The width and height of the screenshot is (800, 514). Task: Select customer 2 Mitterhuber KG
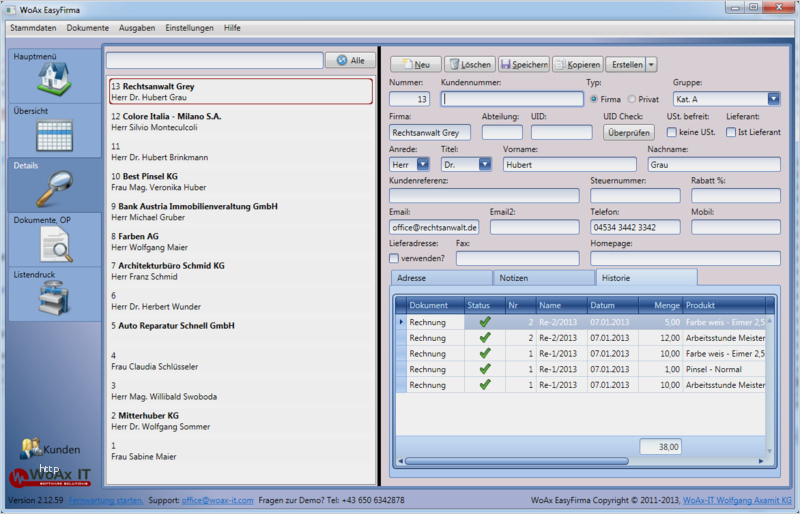coord(241,421)
